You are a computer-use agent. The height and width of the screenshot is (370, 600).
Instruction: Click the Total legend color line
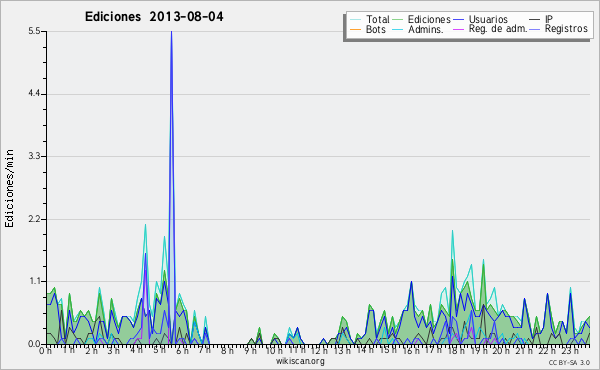(355, 20)
